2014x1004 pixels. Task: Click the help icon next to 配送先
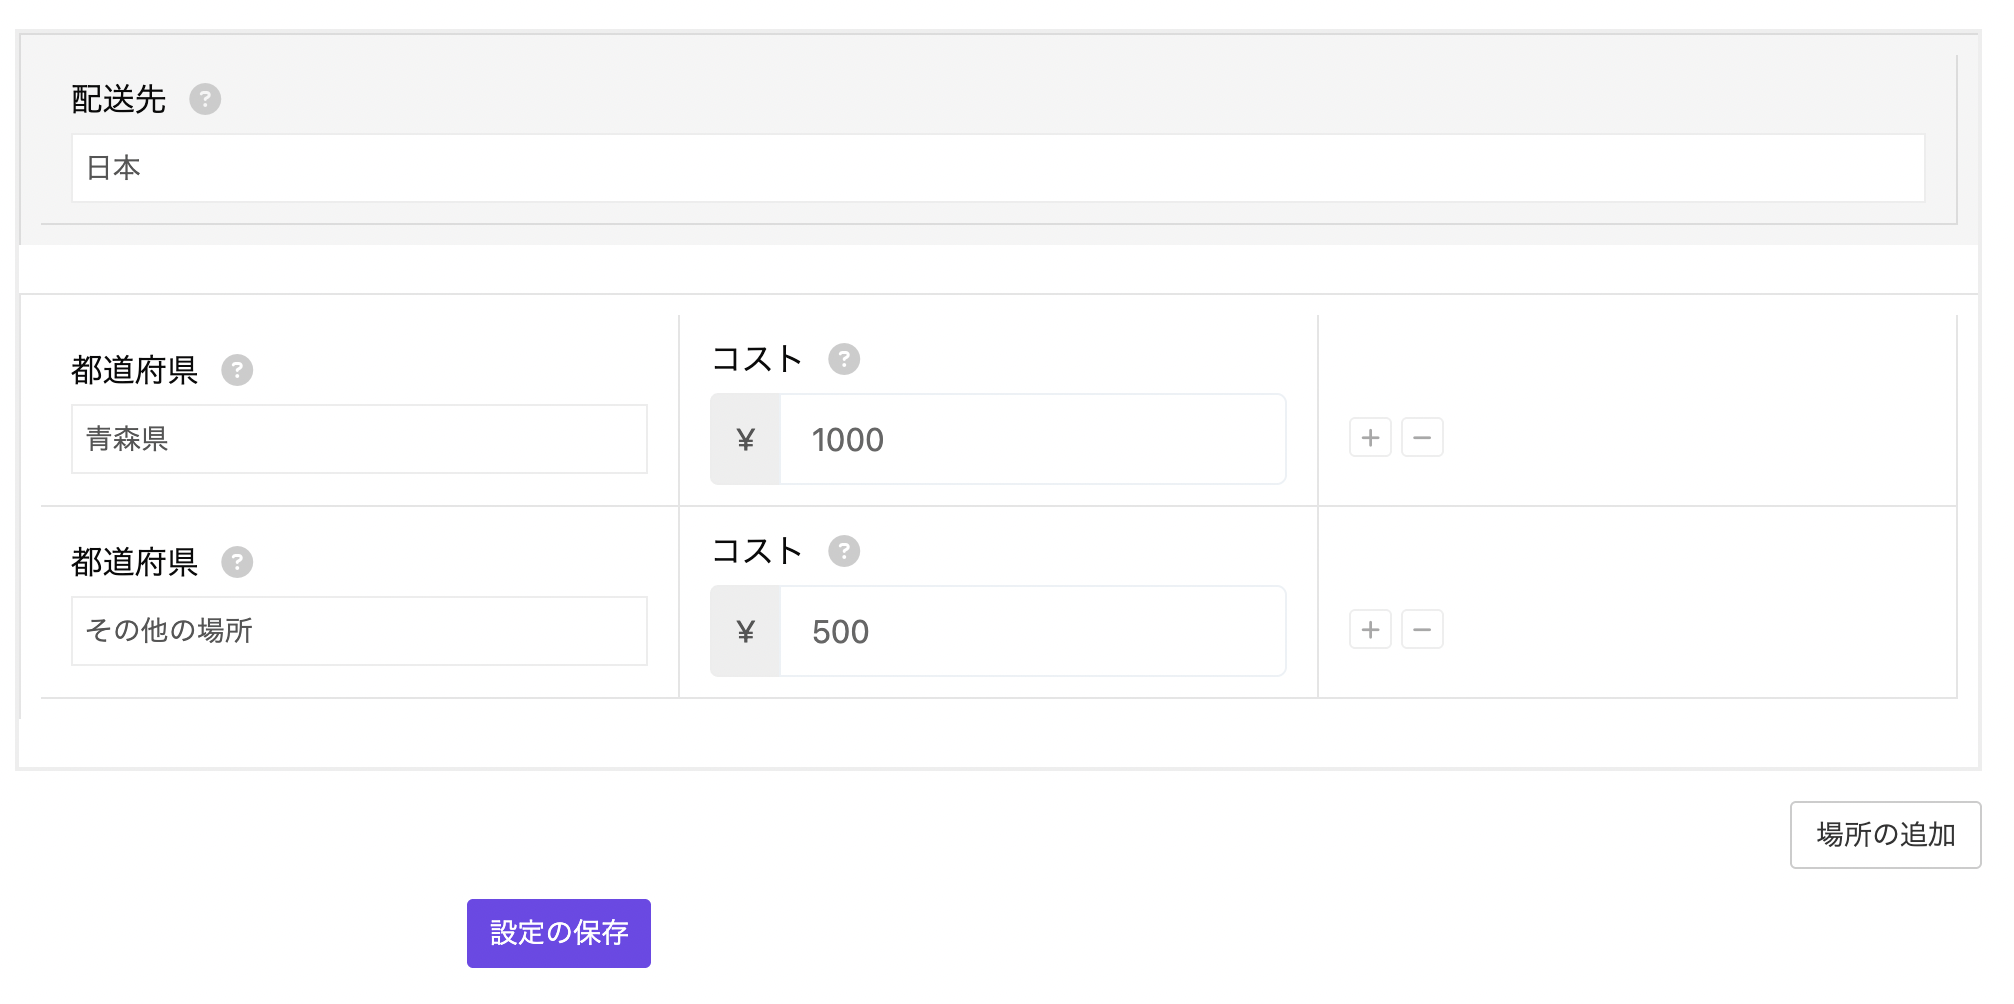click(x=205, y=99)
